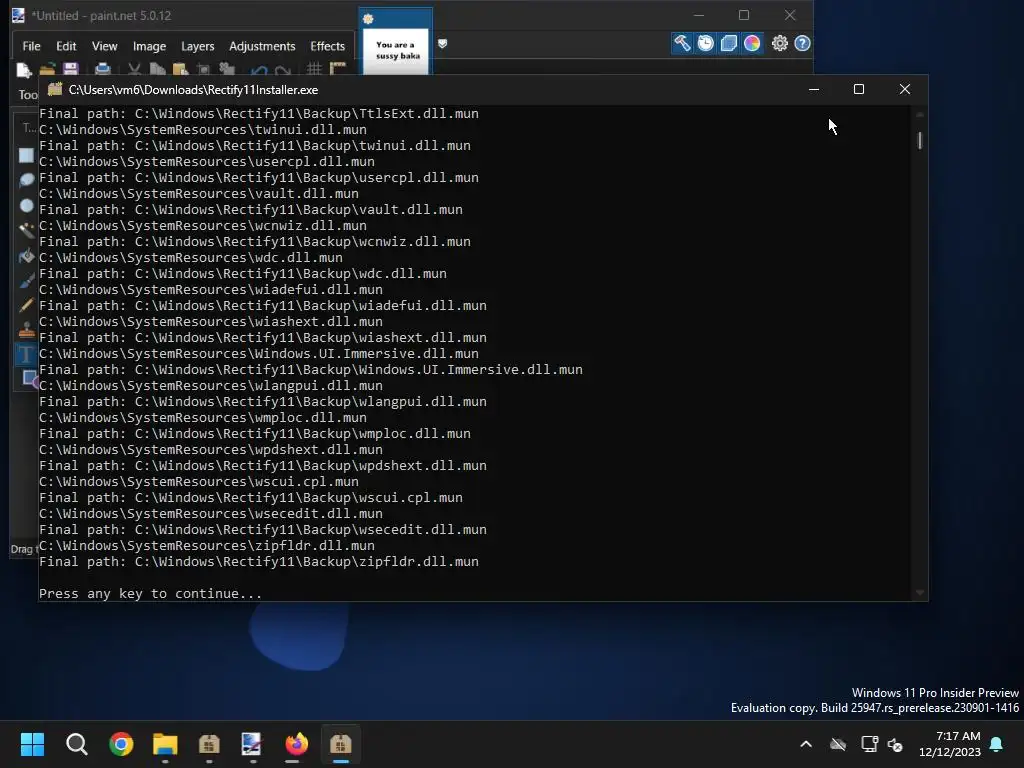This screenshot has height=768, width=1024.
Task: Select the Magic Wand tool in paint.net
Action: pyautogui.click(x=26, y=230)
